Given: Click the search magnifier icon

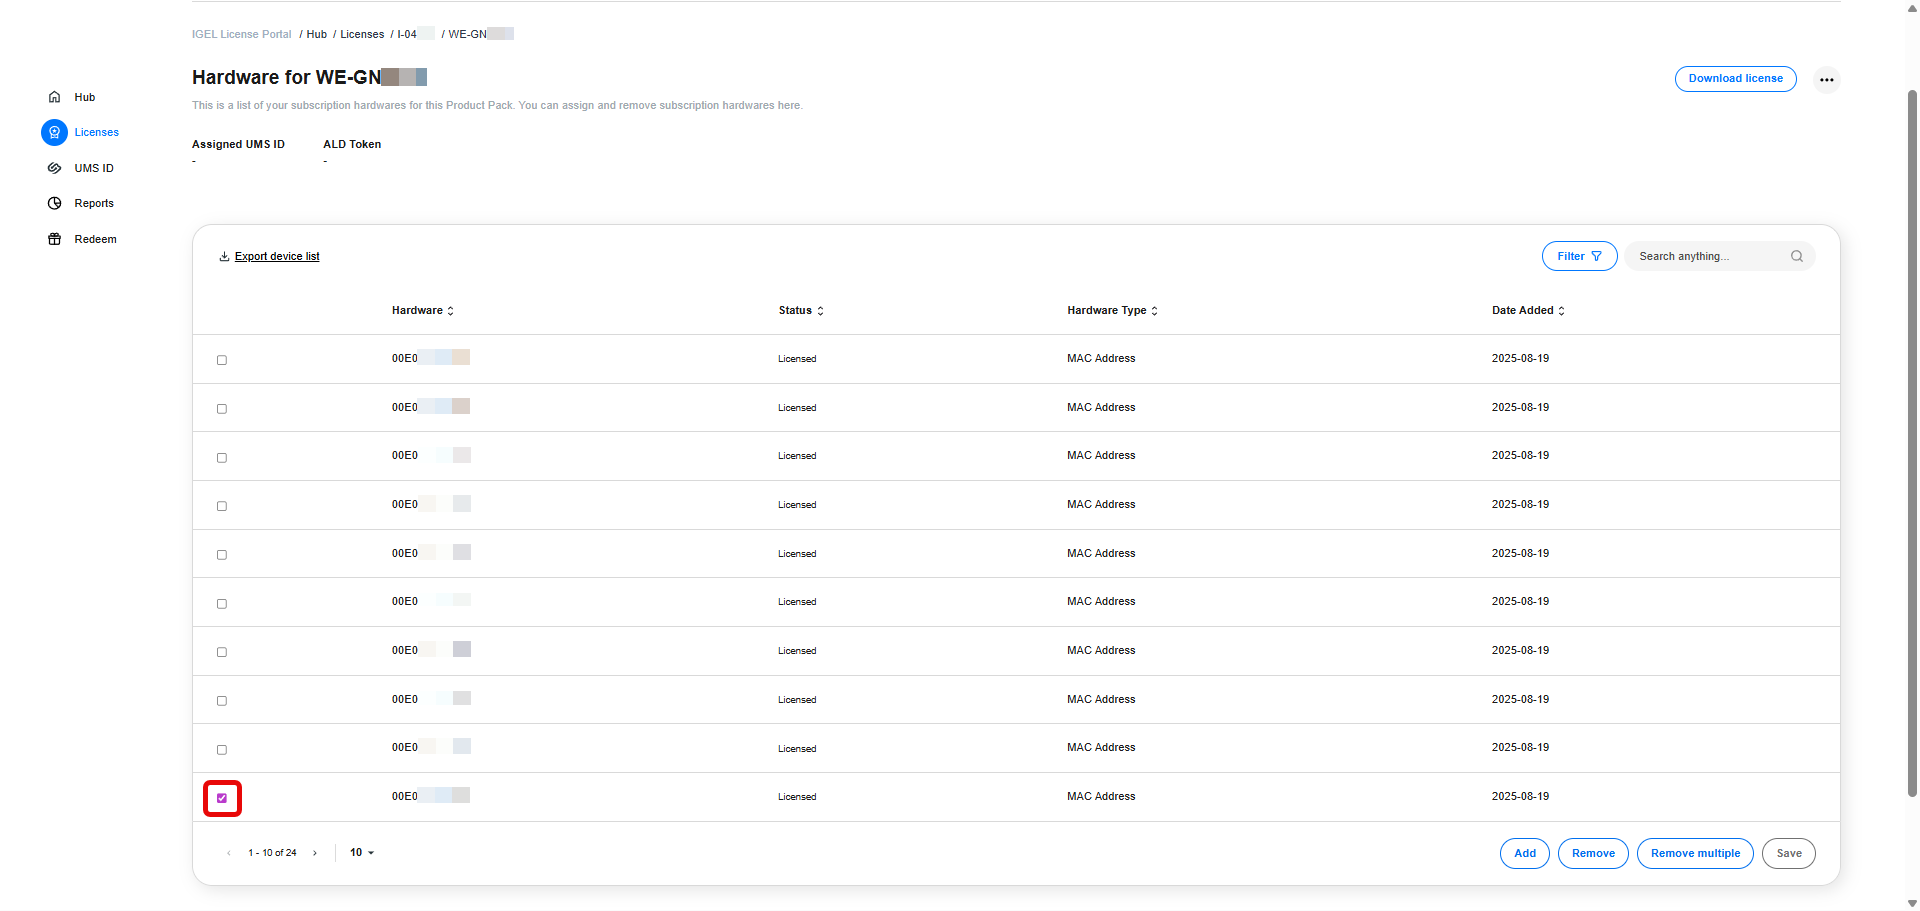Looking at the screenshot, I should pyautogui.click(x=1796, y=256).
